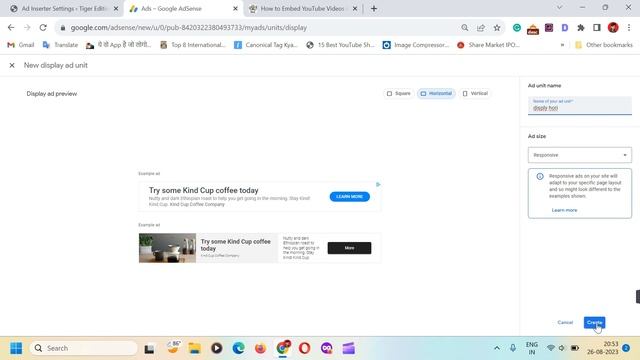640x360 pixels.
Task: Open the Image Compressor bookmark
Action: [x=416, y=45]
